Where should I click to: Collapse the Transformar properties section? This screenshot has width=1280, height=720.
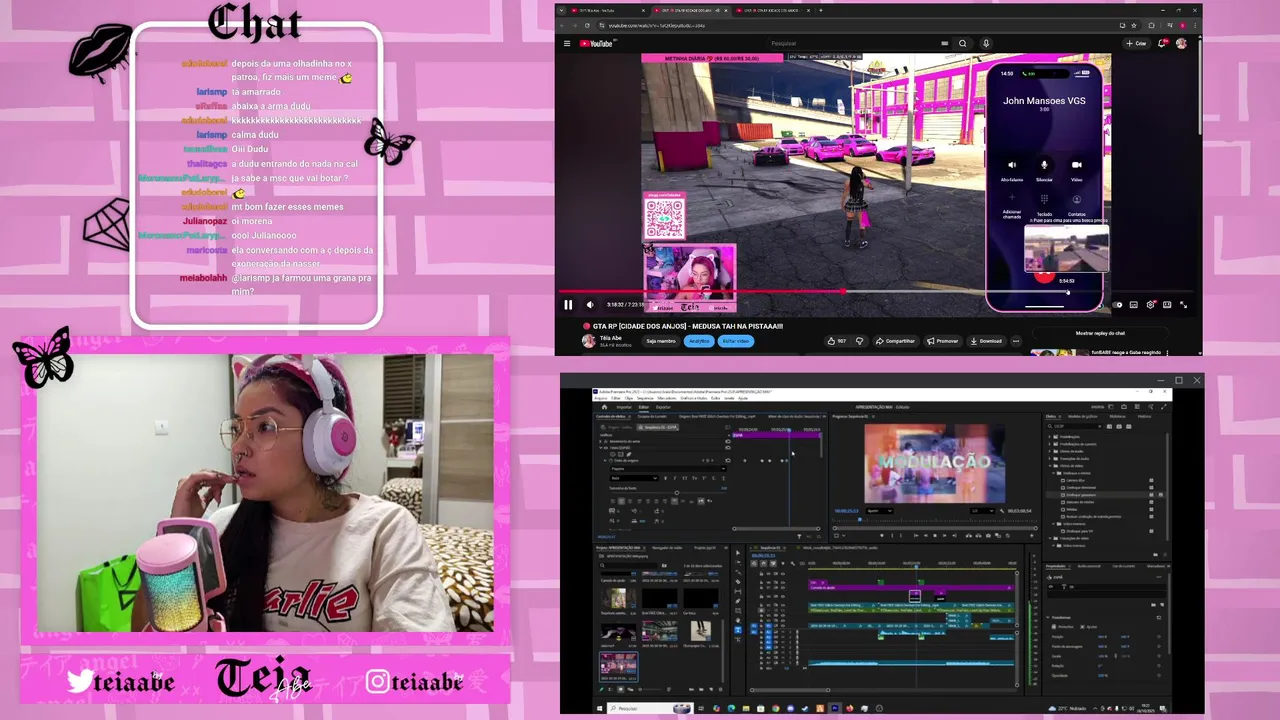point(1048,618)
